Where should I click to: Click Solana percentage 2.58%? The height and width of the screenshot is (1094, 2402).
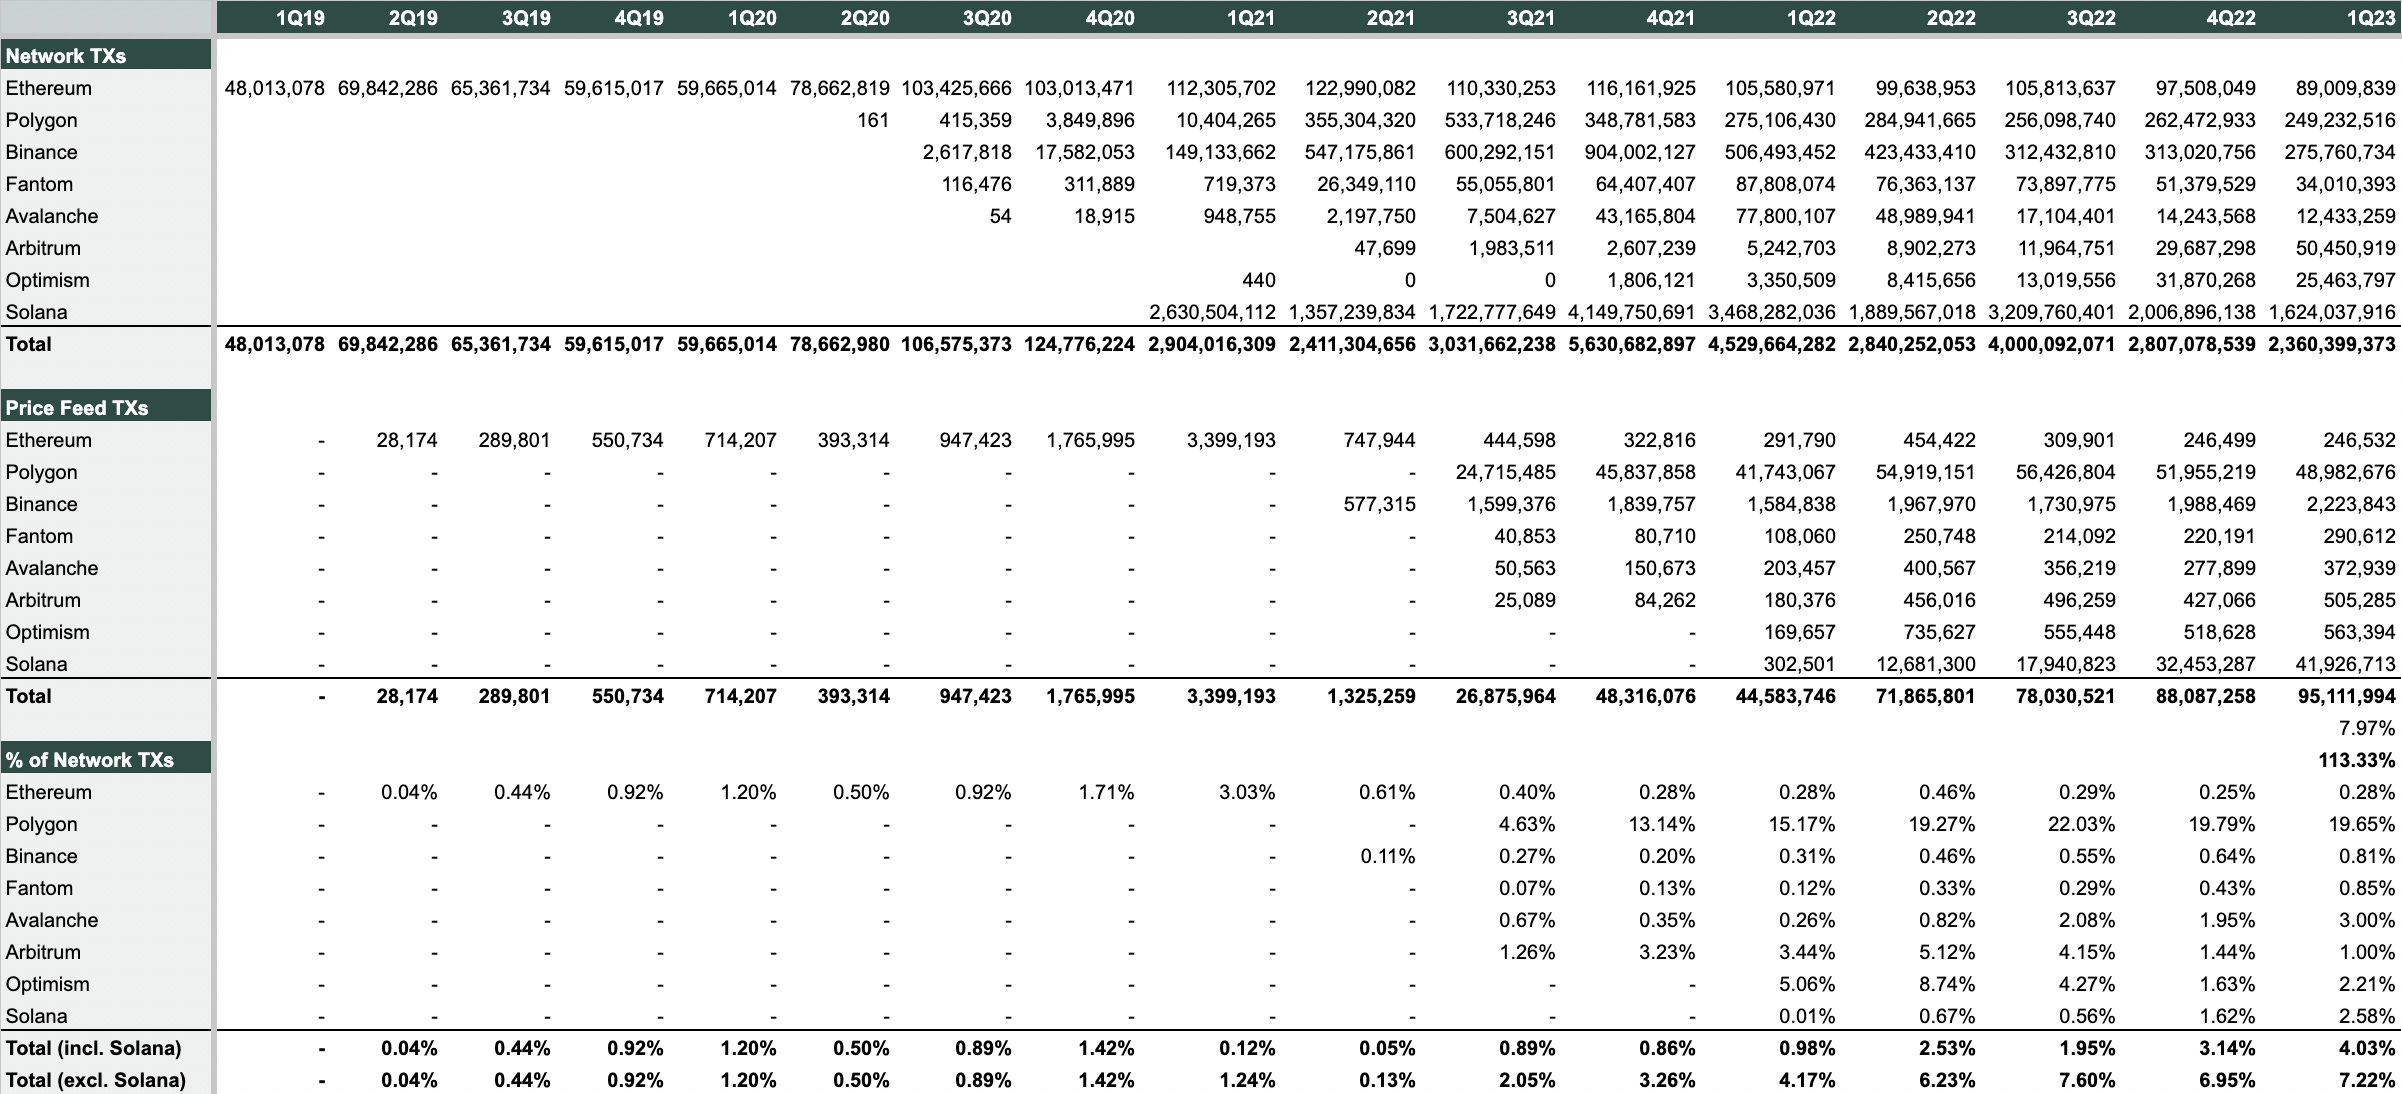pyautogui.click(x=2367, y=1016)
